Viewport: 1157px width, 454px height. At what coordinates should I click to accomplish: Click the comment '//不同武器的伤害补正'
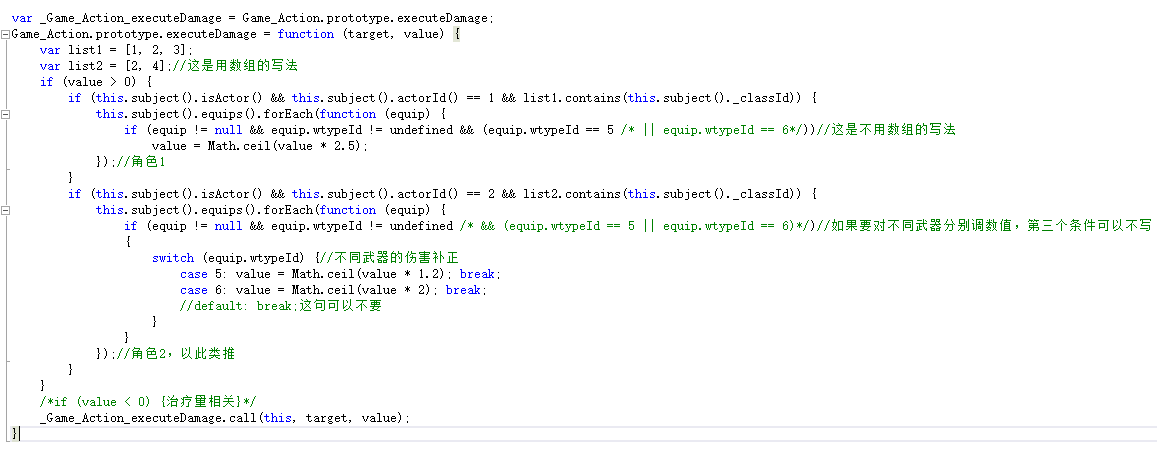[x=390, y=258]
